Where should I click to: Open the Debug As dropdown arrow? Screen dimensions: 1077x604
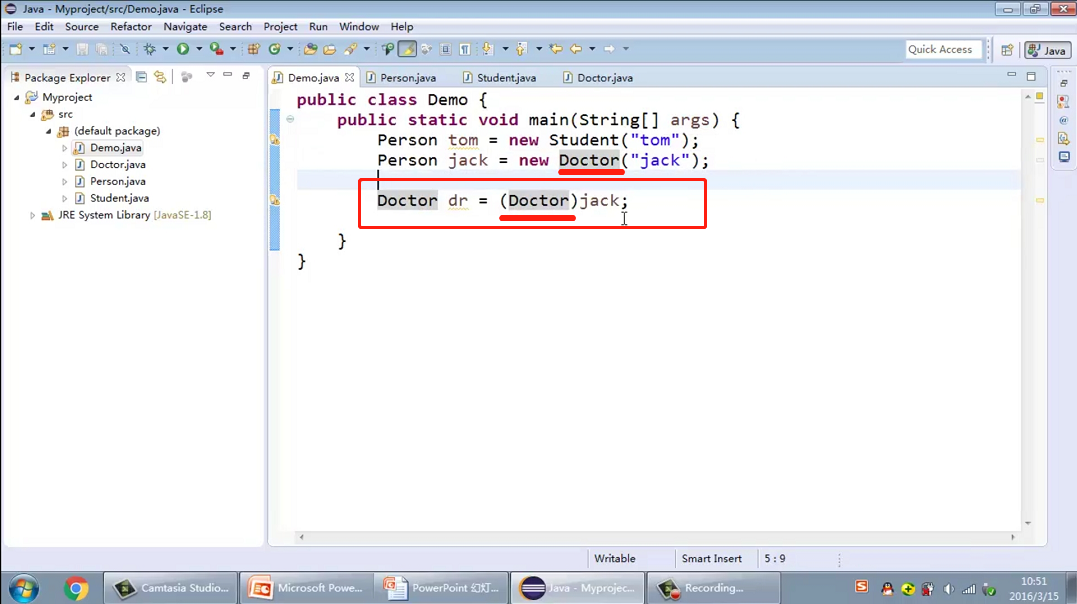tap(166, 49)
